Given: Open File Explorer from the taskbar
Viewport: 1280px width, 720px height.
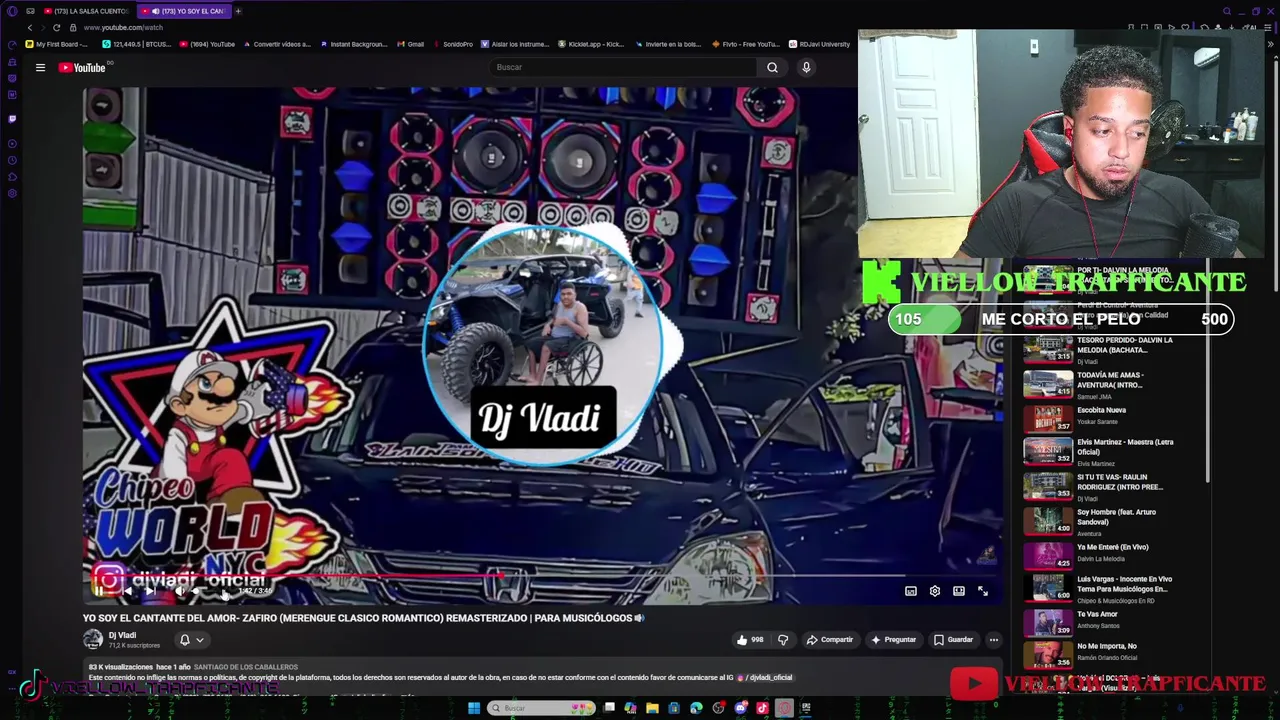Looking at the screenshot, I should (x=652, y=708).
